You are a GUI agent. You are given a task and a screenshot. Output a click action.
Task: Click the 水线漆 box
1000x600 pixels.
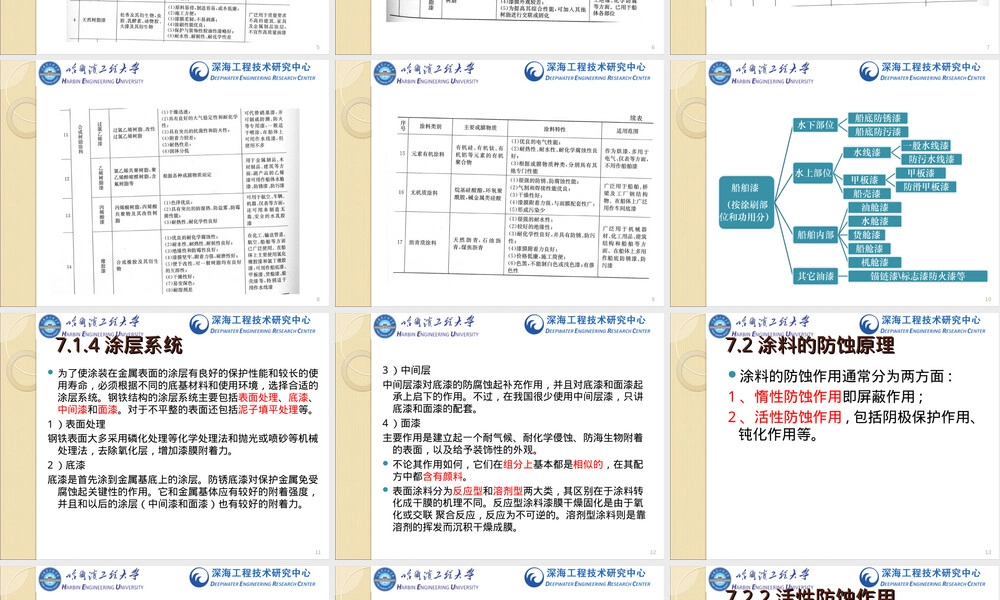coord(867,152)
